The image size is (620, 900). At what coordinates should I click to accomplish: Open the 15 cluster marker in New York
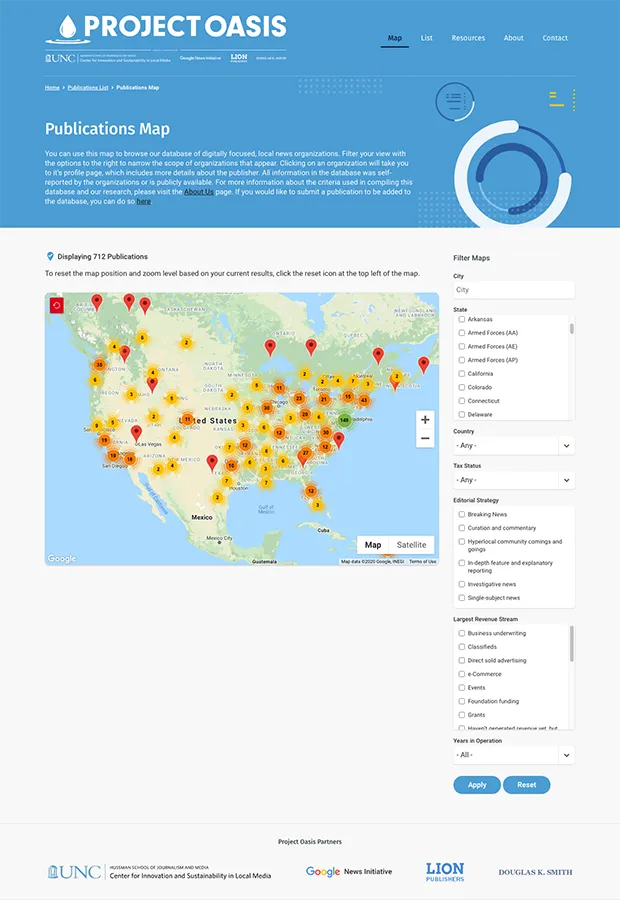pos(348,396)
